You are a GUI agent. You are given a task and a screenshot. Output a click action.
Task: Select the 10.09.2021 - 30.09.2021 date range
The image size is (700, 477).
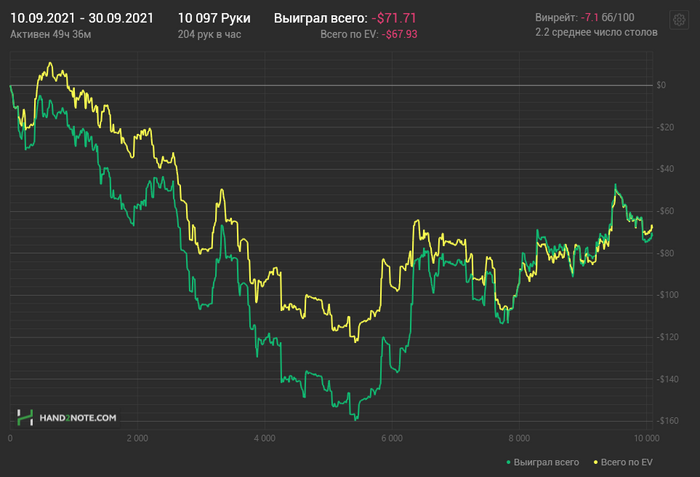point(81,18)
